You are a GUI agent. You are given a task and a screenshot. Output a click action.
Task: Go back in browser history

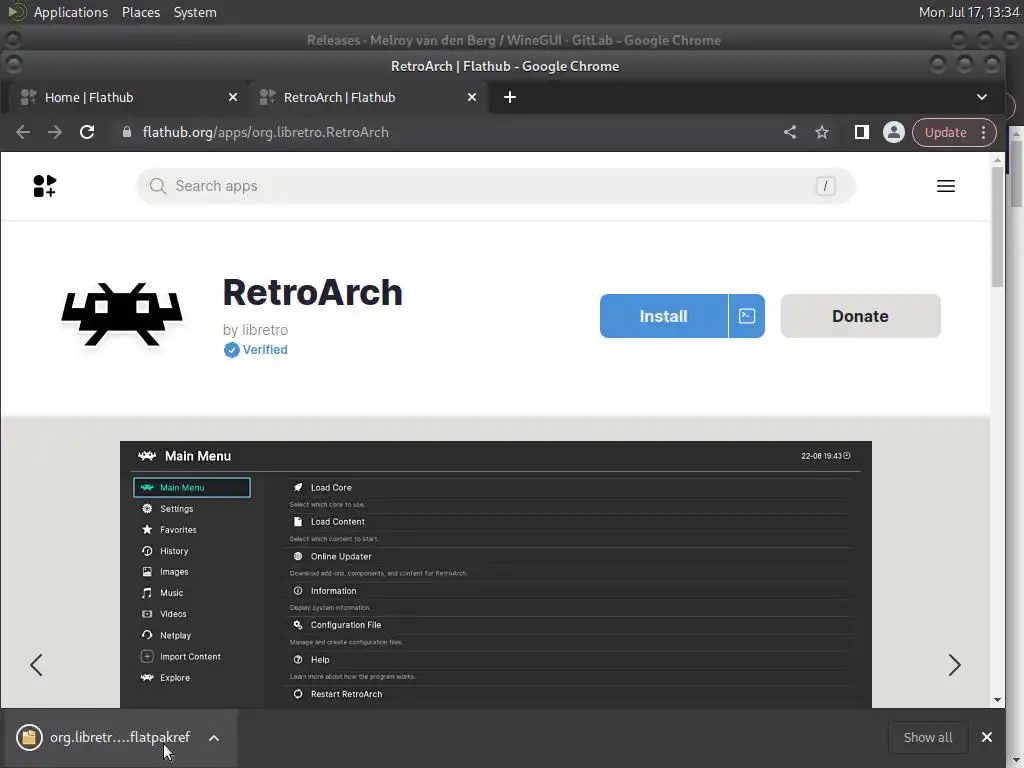(x=23, y=133)
